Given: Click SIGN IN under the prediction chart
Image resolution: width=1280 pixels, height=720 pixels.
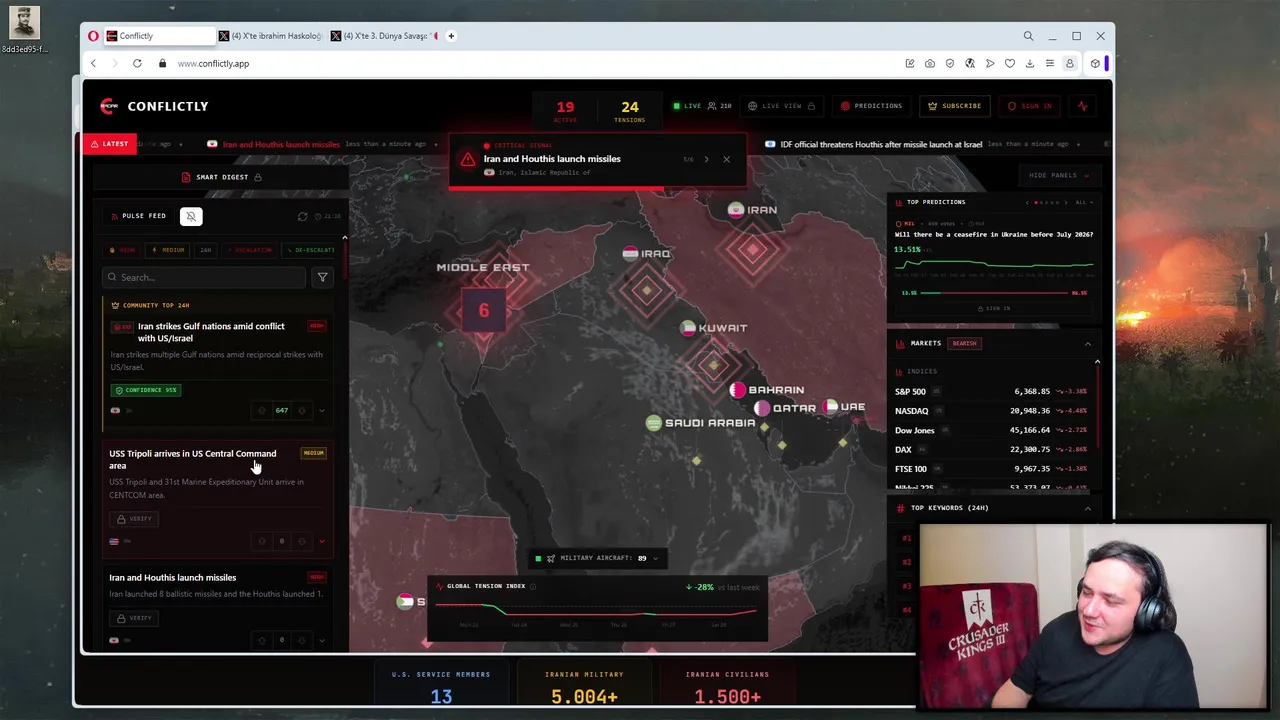Looking at the screenshot, I should pos(993,308).
